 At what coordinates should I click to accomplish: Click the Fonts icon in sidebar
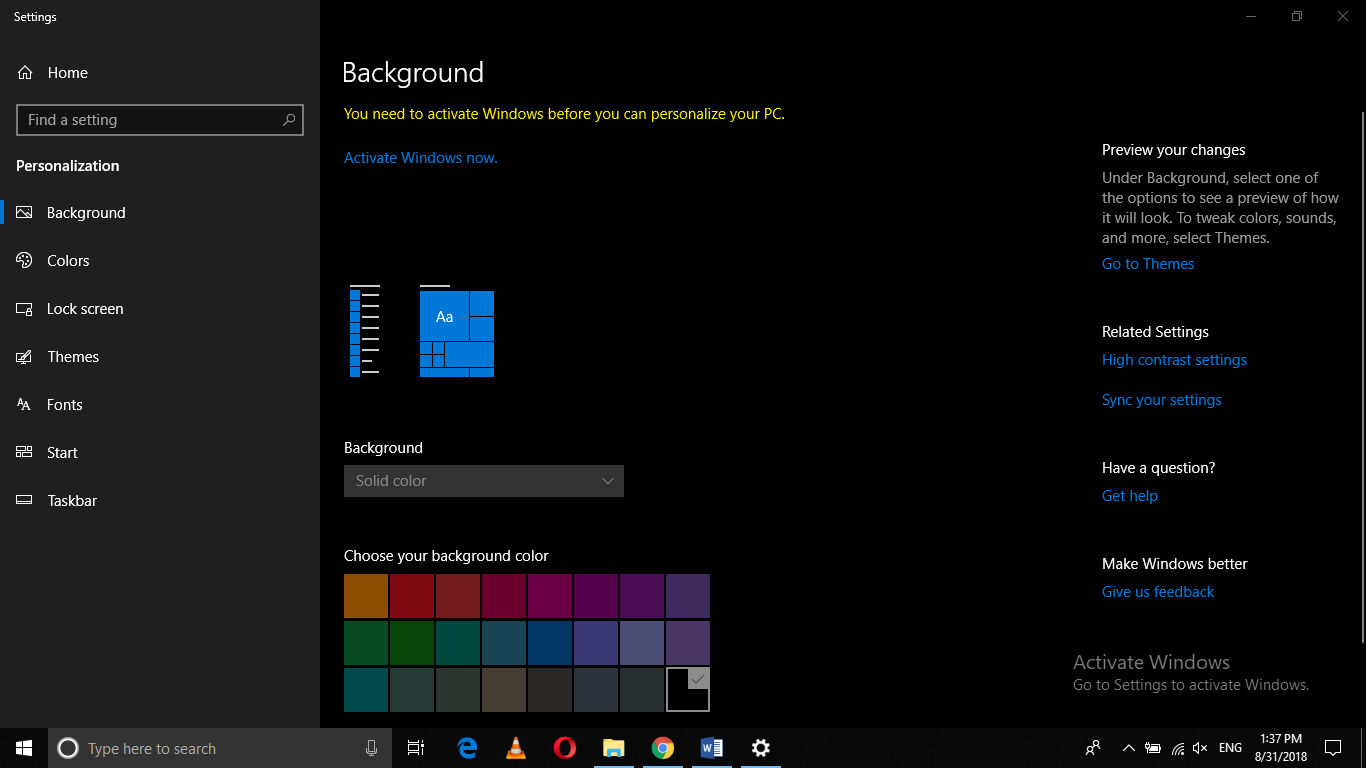coord(25,405)
